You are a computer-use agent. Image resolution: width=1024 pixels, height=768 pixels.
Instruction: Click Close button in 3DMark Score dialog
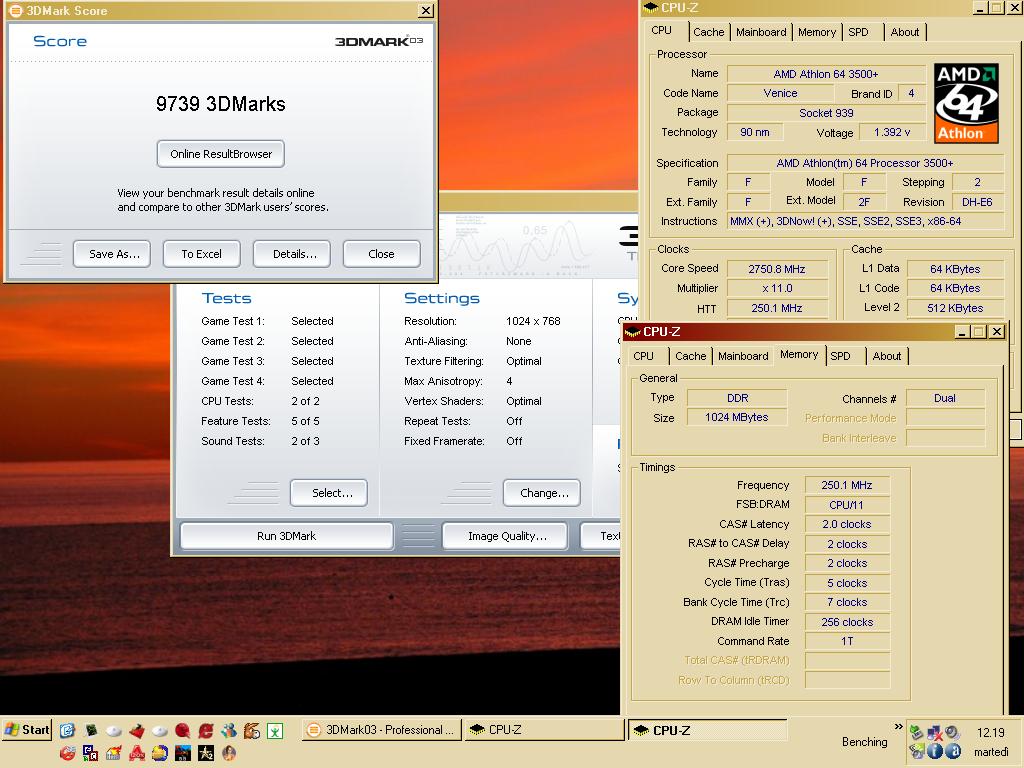pyautogui.click(x=381, y=254)
